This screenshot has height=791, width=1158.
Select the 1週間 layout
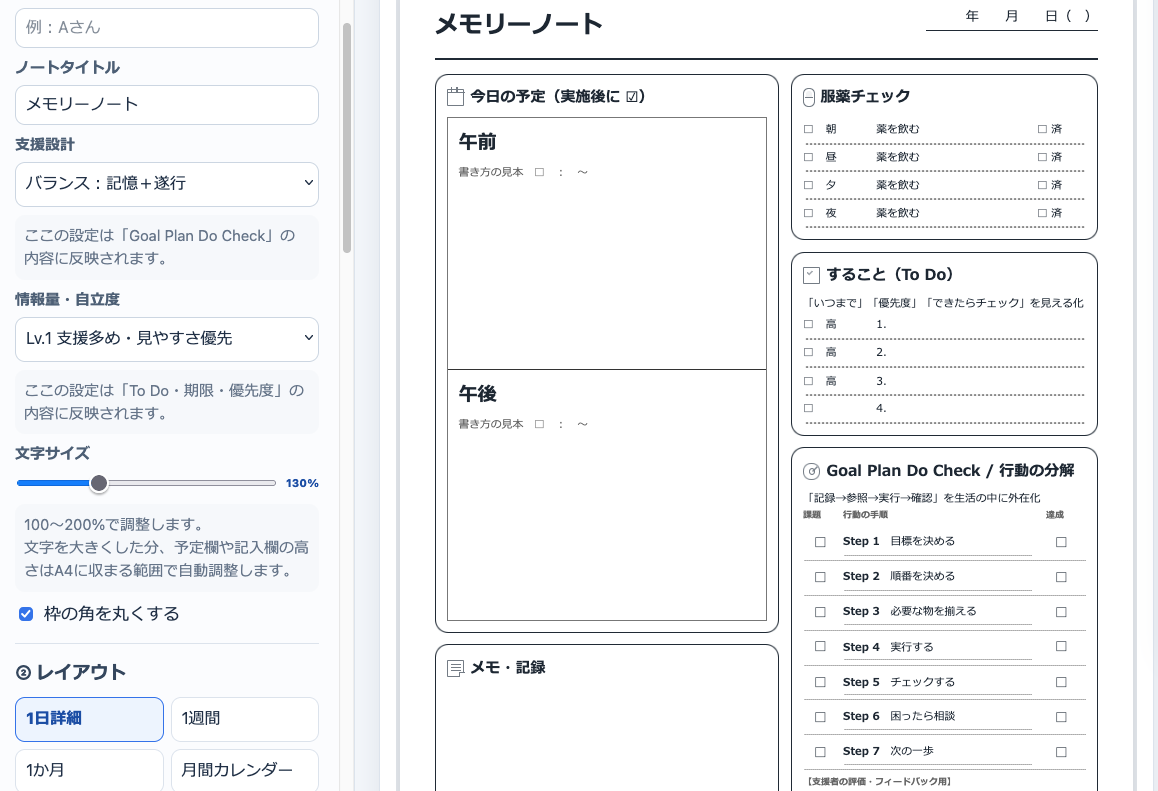pyautogui.click(x=244, y=719)
